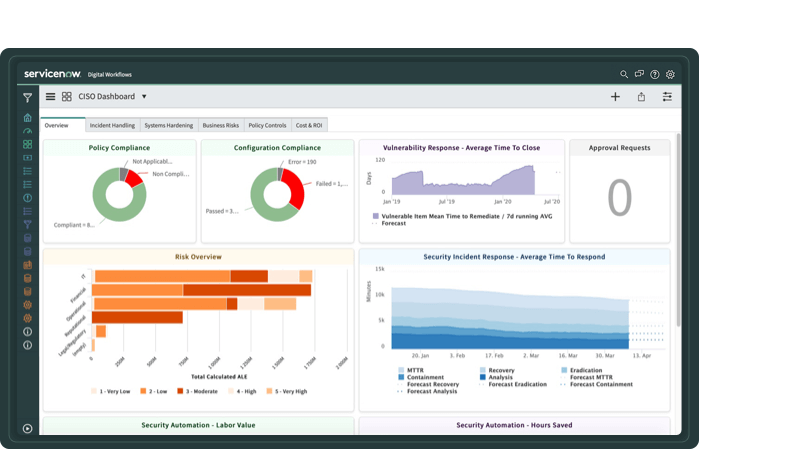The width and height of the screenshot is (800, 450).
Task: Open the global search magnifier icon
Action: pyautogui.click(x=624, y=74)
